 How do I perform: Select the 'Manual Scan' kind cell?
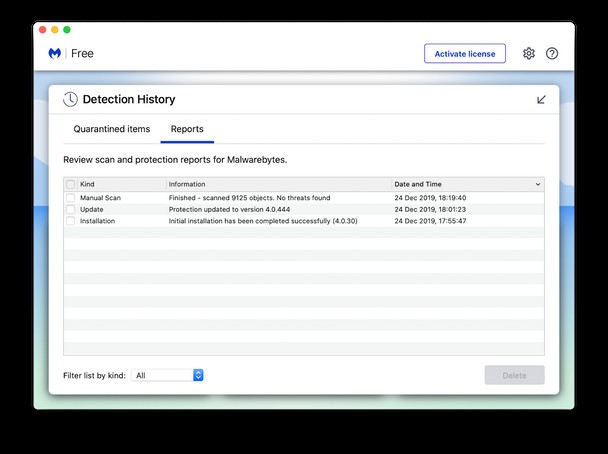100,198
